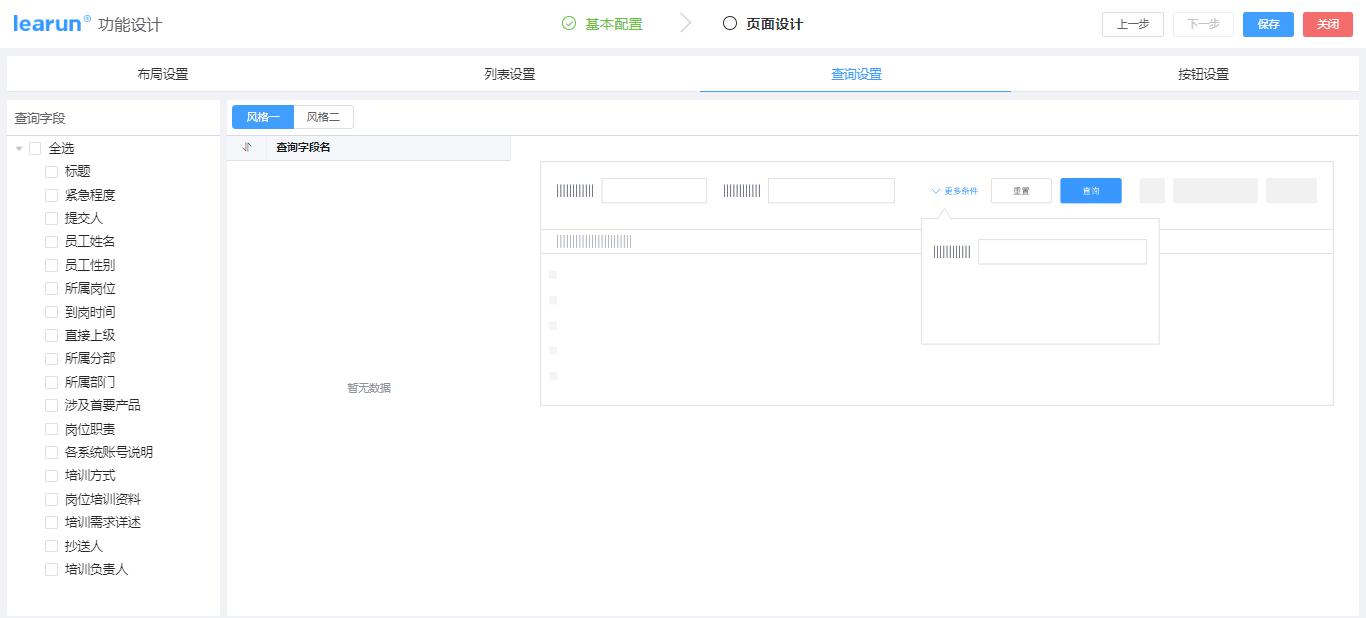Enable the 培训负责人 checkbox
The width and height of the screenshot is (1366, 618).
pyautogui.click(x=51, y=569)
